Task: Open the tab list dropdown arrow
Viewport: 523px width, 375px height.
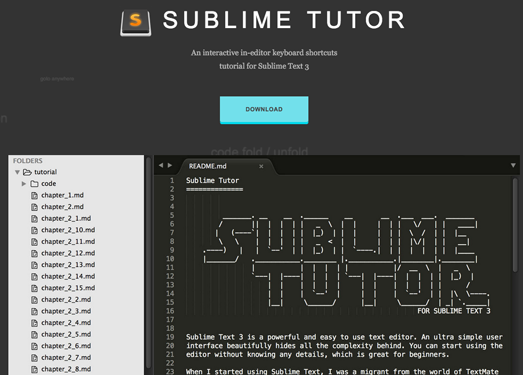Action: (513, 165)
